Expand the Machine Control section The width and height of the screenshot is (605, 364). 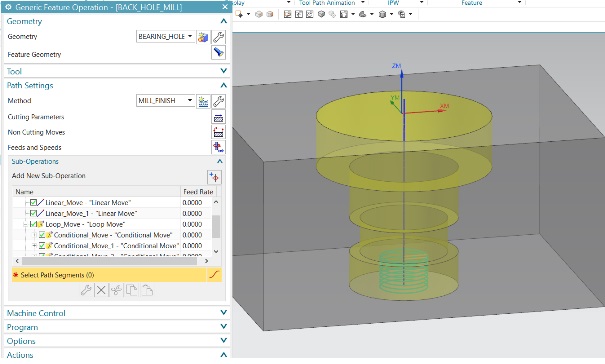point(223,312)
